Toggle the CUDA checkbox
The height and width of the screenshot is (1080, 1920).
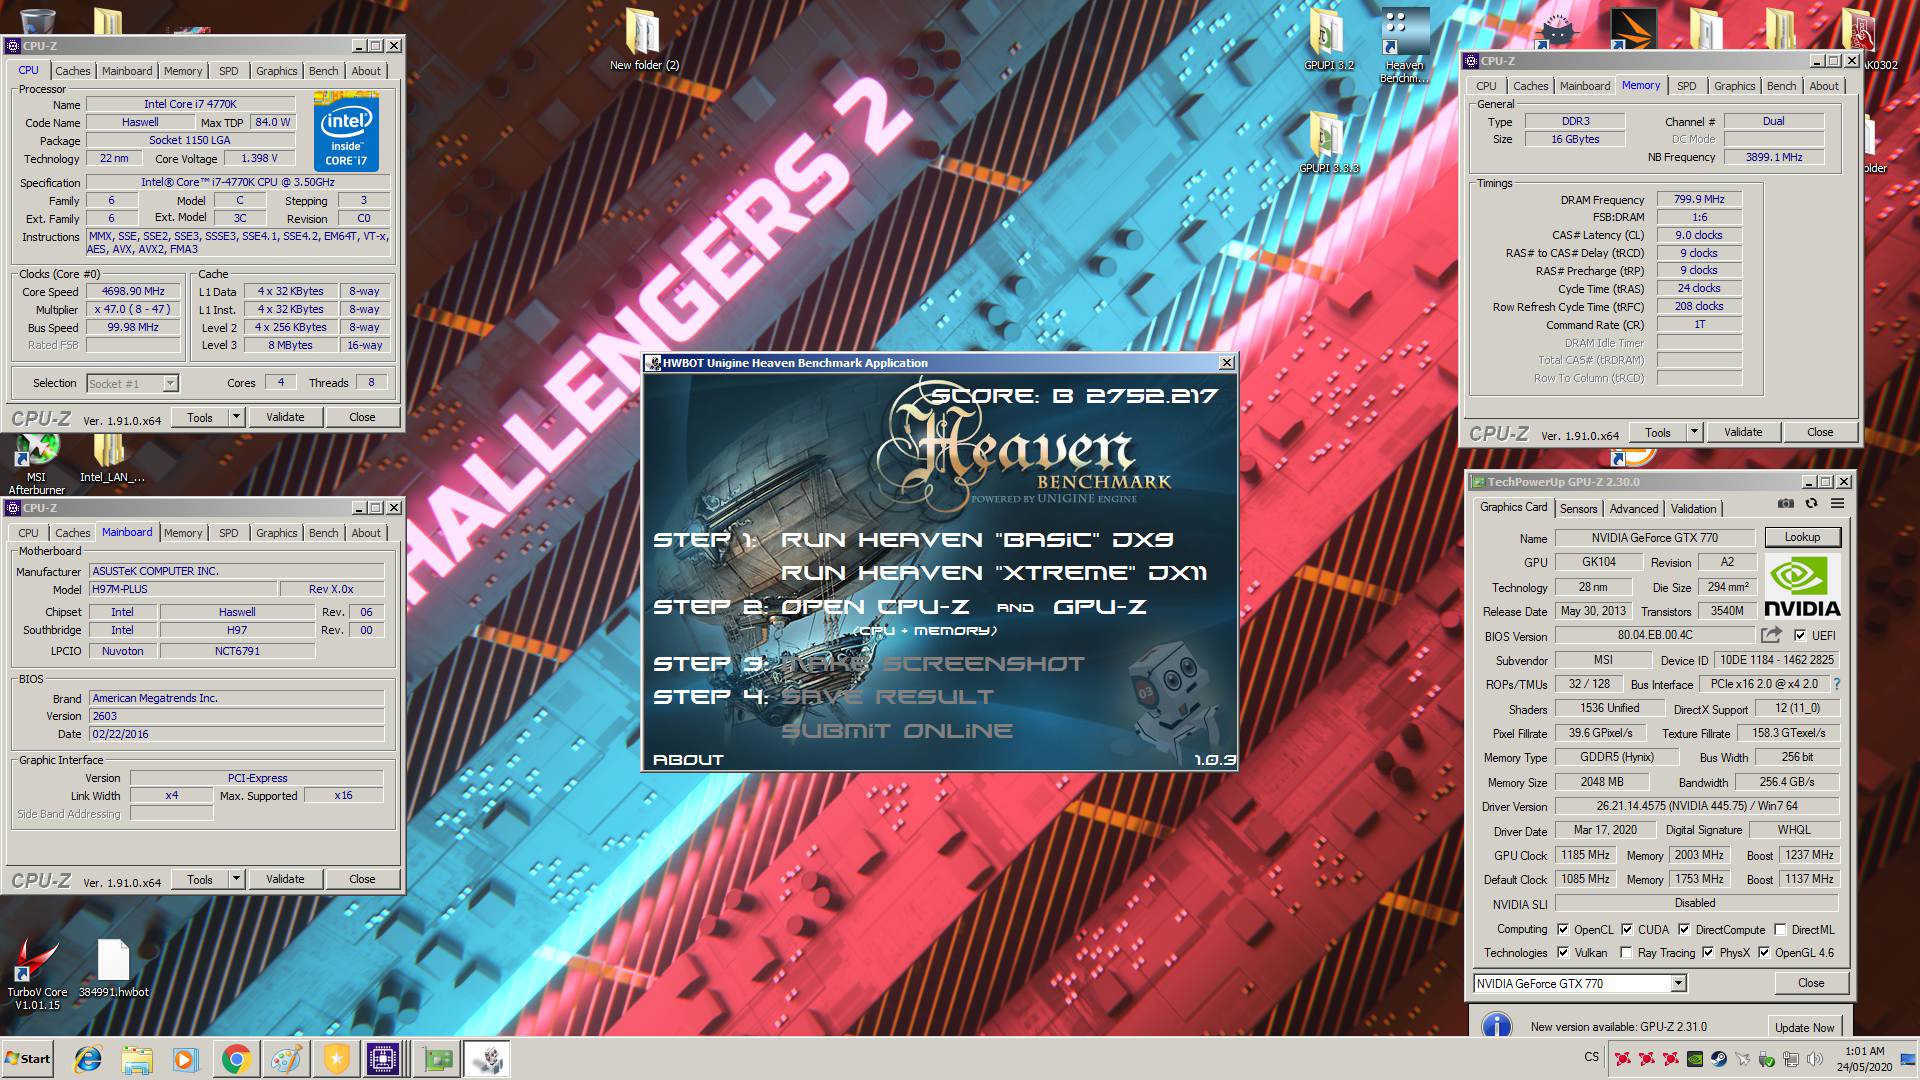click(1627, 929)
